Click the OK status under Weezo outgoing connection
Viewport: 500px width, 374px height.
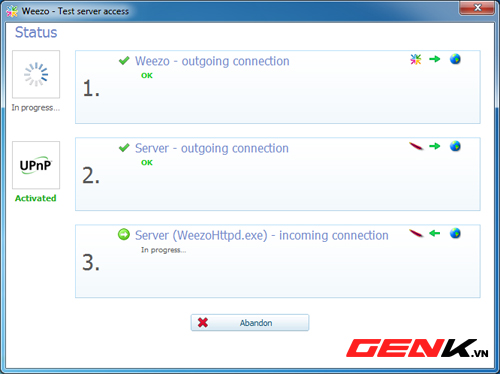(147, 76)
